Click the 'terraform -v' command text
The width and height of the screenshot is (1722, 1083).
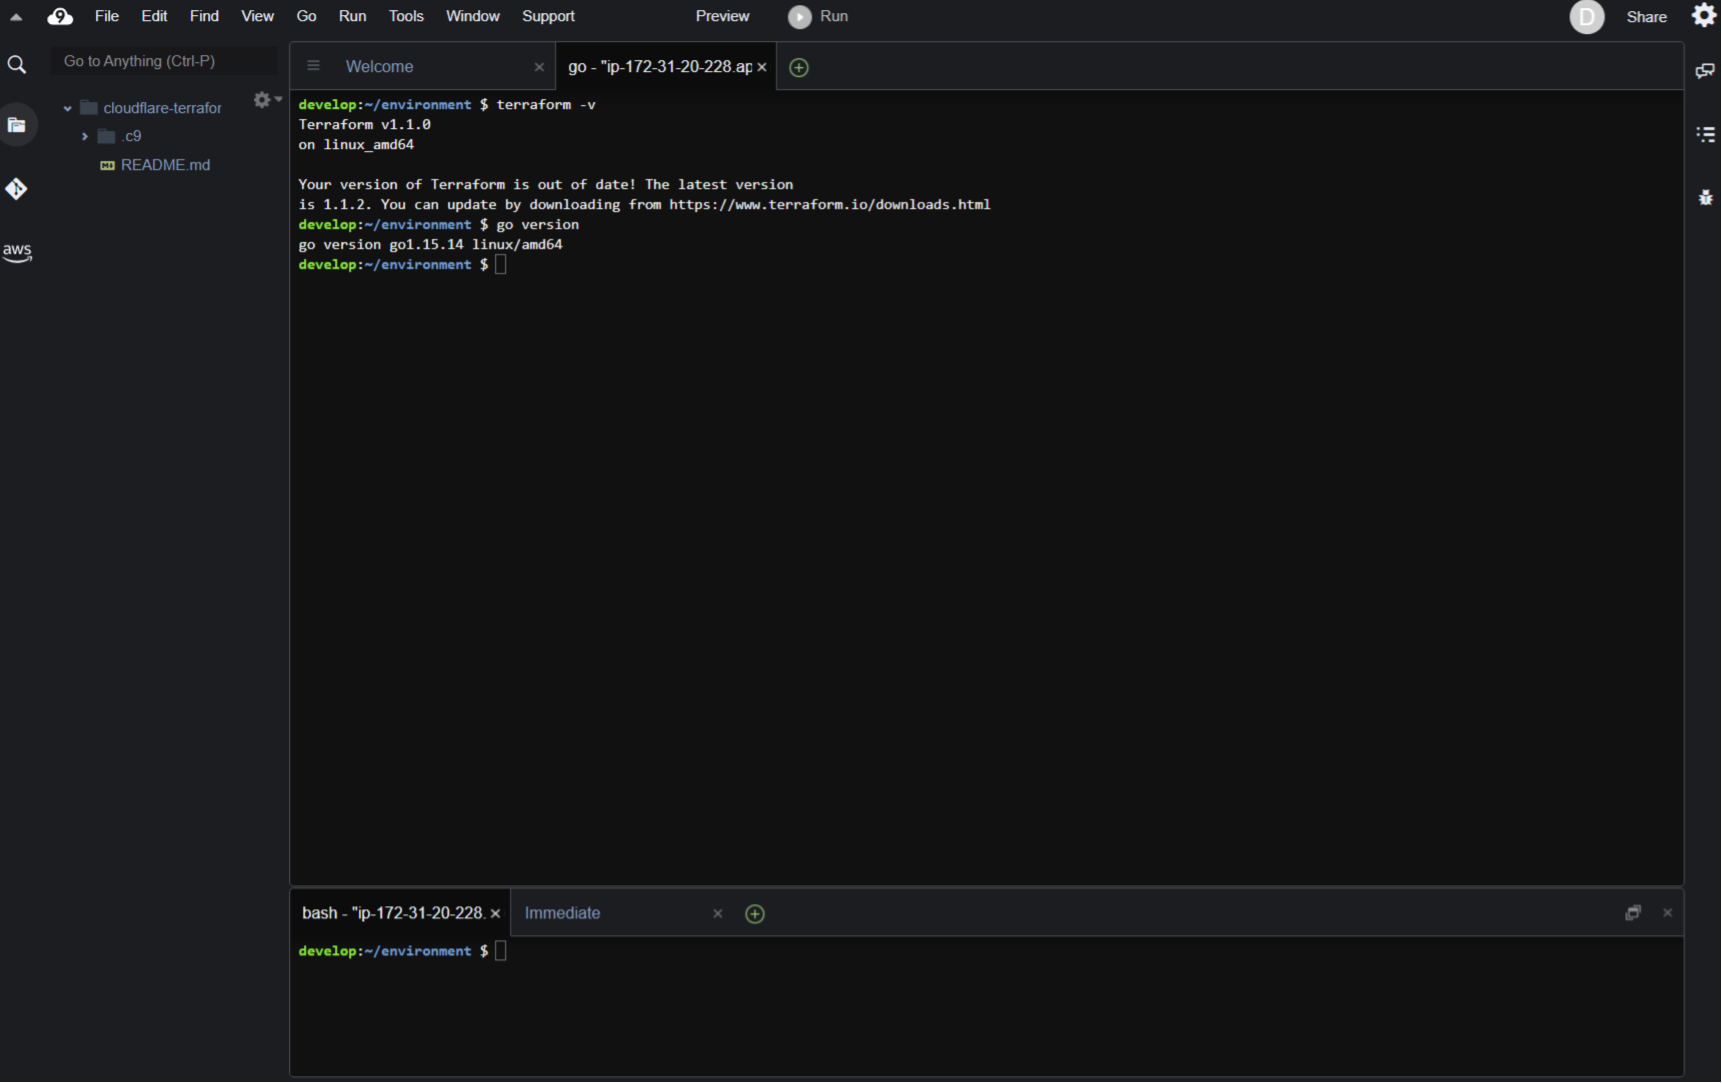[546, 105]
